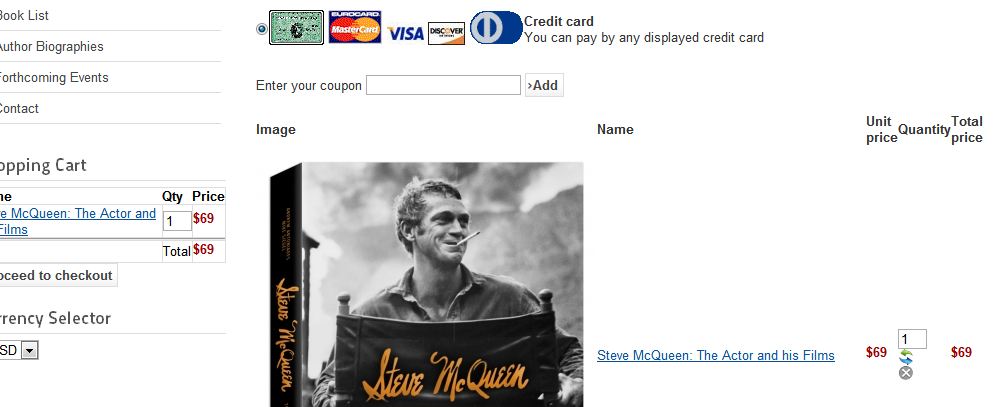
Task: Open the currency selector dropdown
Action: [29, 350]
